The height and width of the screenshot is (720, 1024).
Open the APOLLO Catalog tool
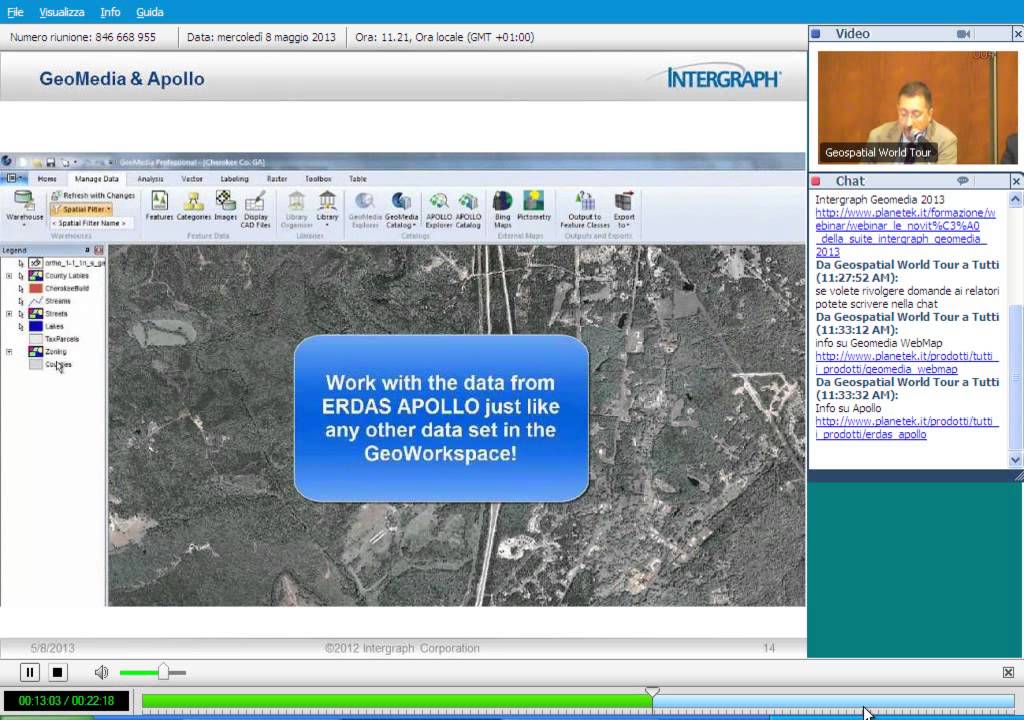pyautogui.click(x=468, y=209)
